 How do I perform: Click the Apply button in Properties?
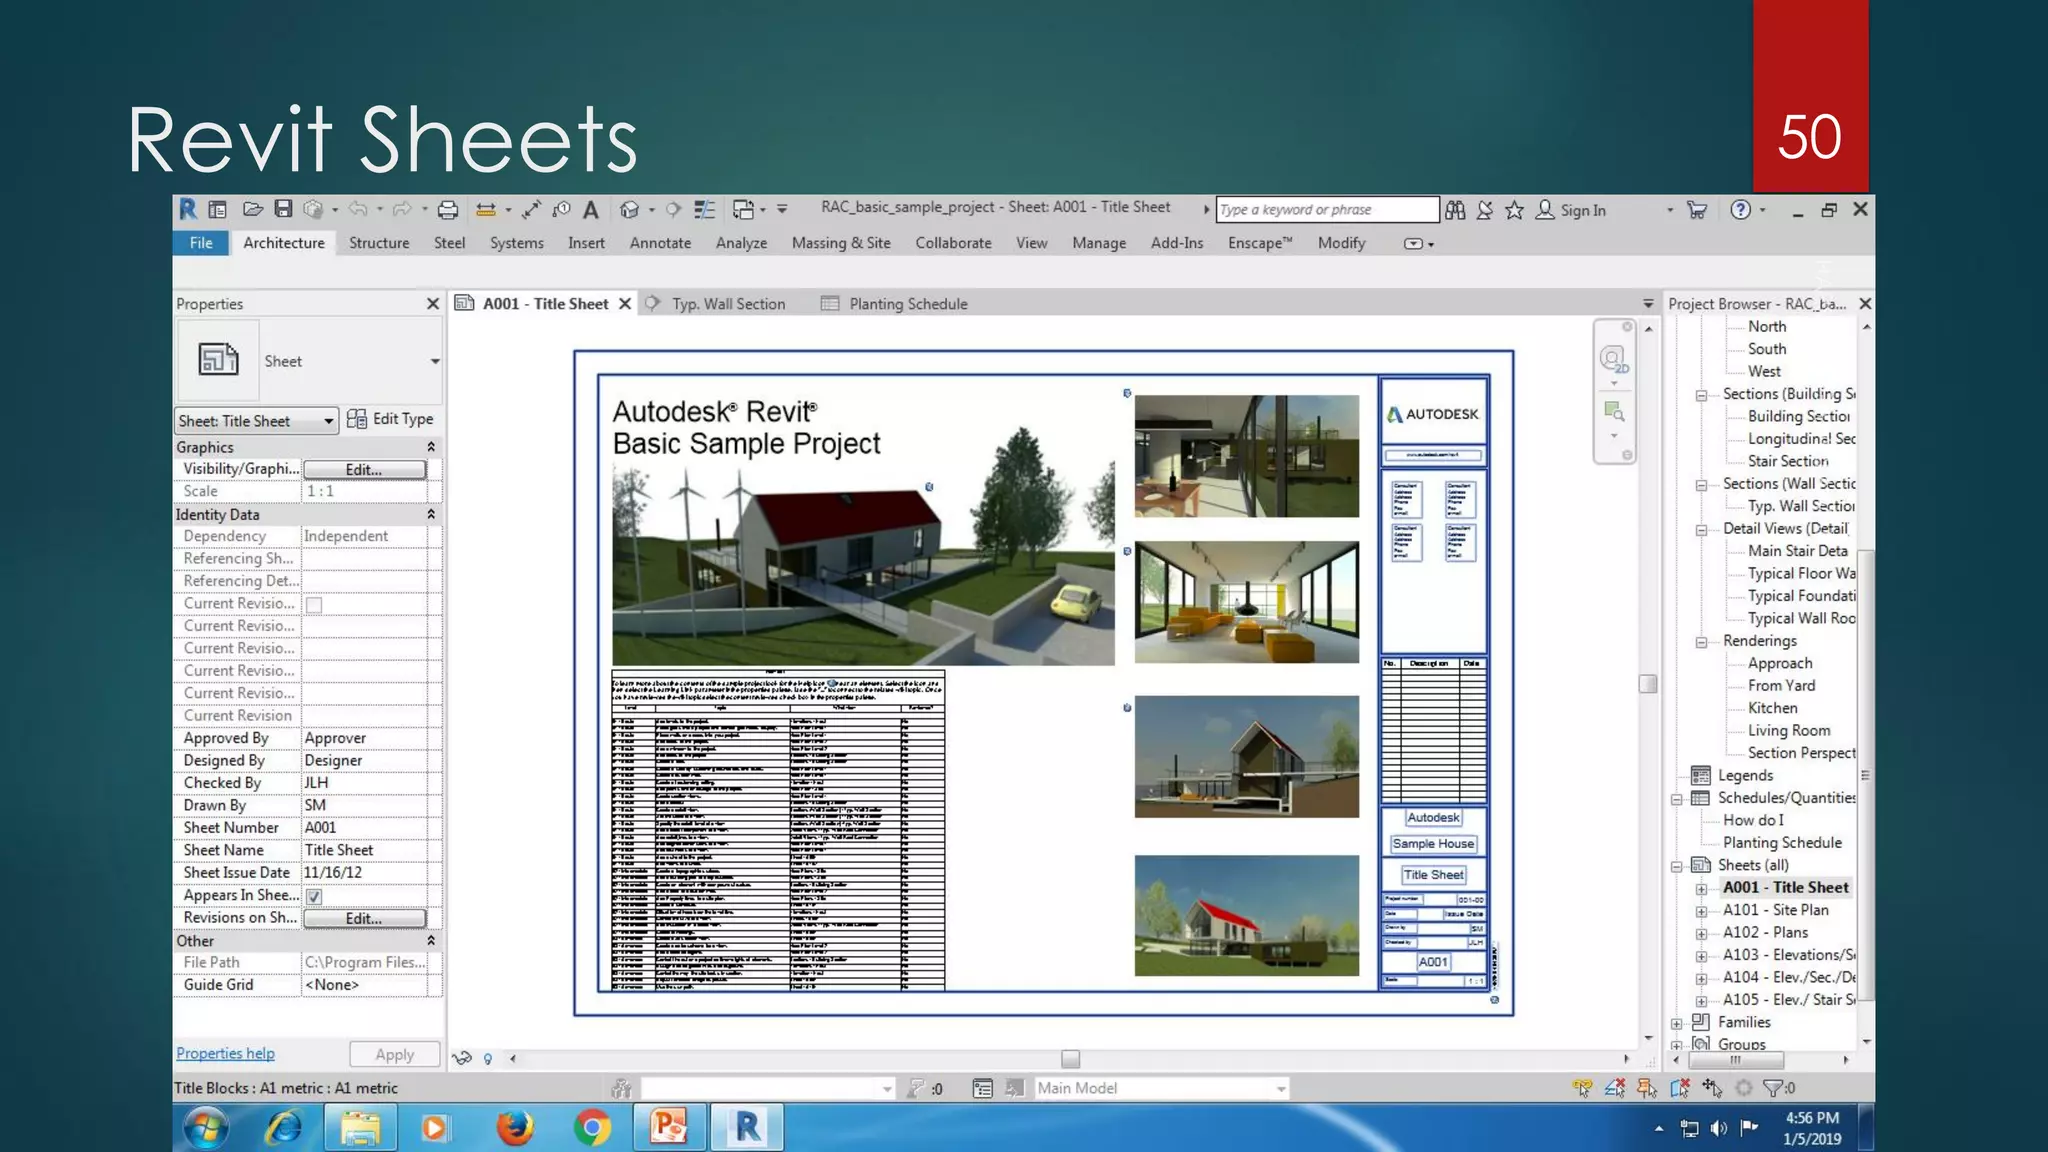(x=395, y=1054)
